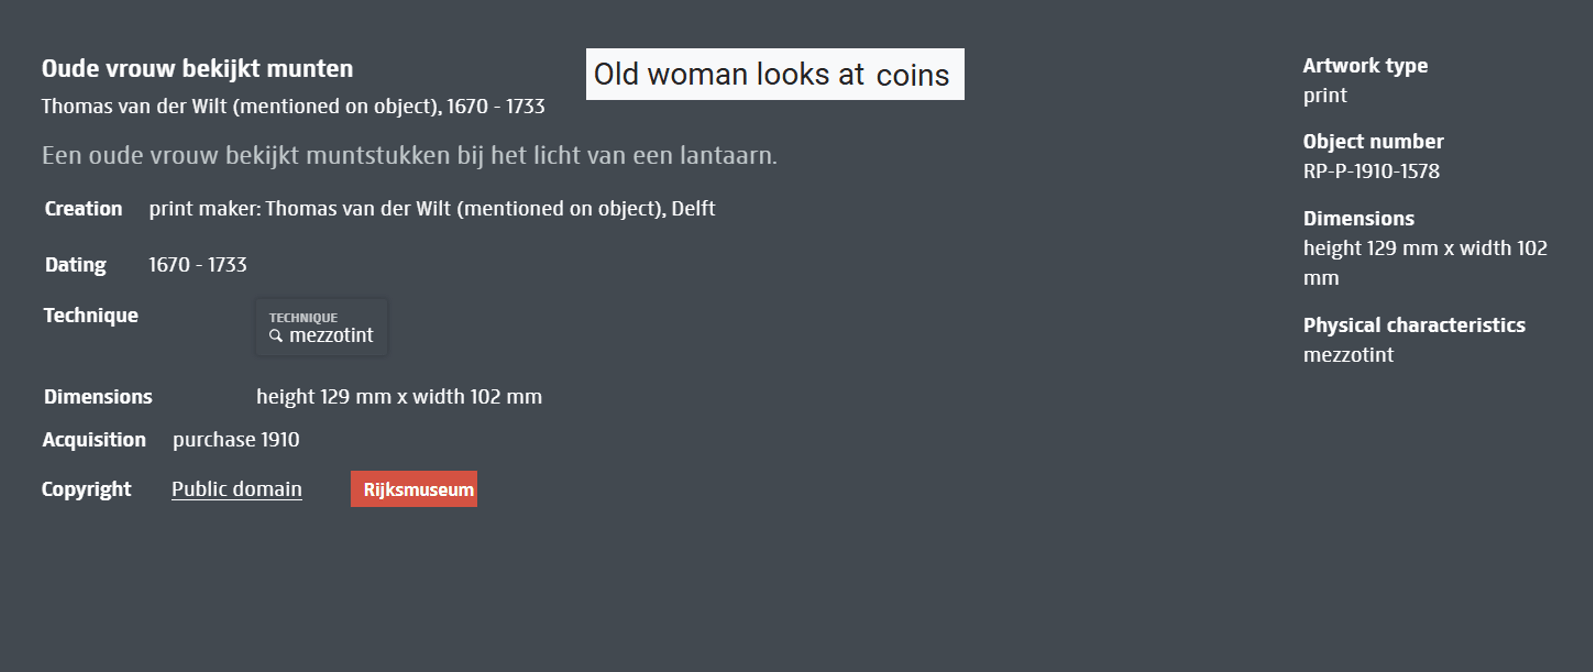Click the right panel Dimensions heading
1593x672 pixels.
[1358, 218]
